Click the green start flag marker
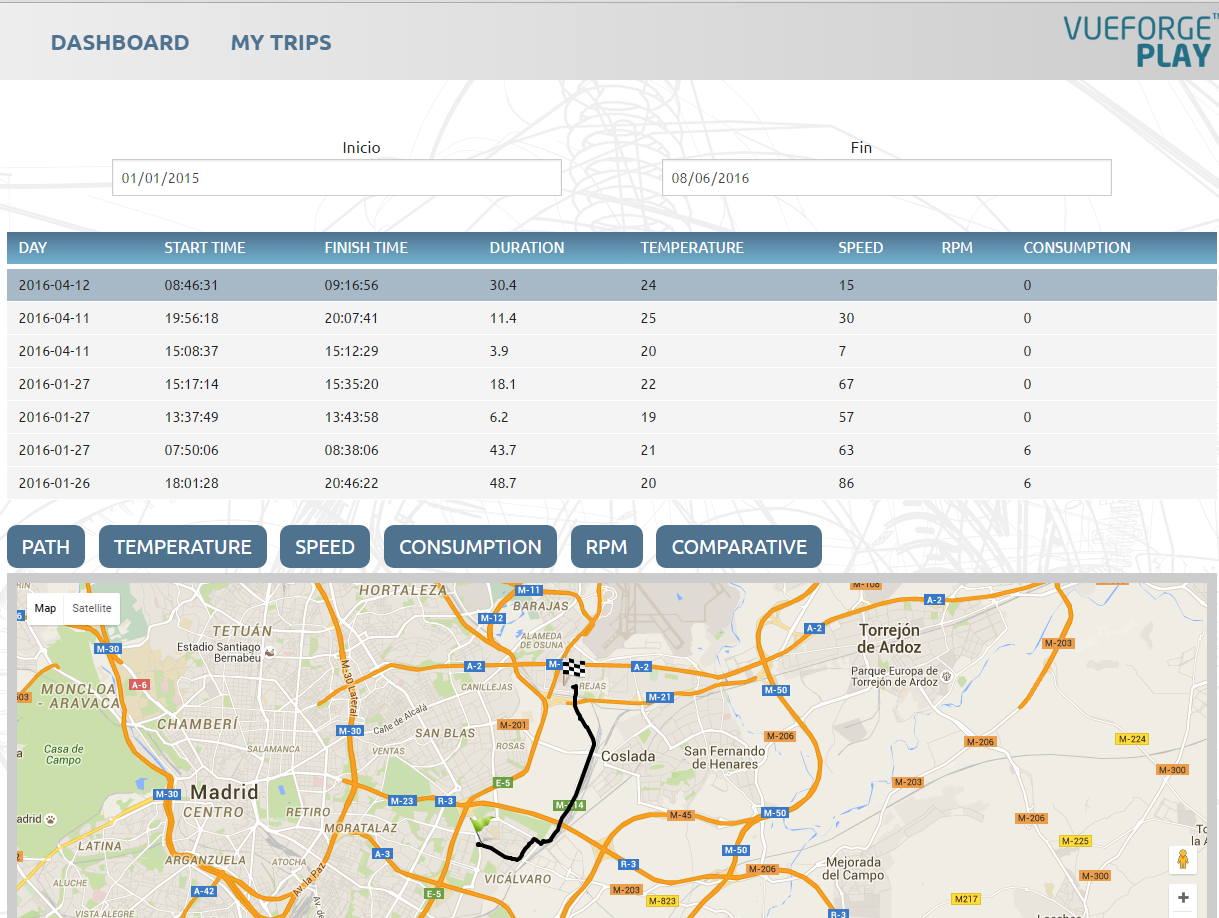The height and width of the screenshot is (918, 1219). tap(482, 824)
